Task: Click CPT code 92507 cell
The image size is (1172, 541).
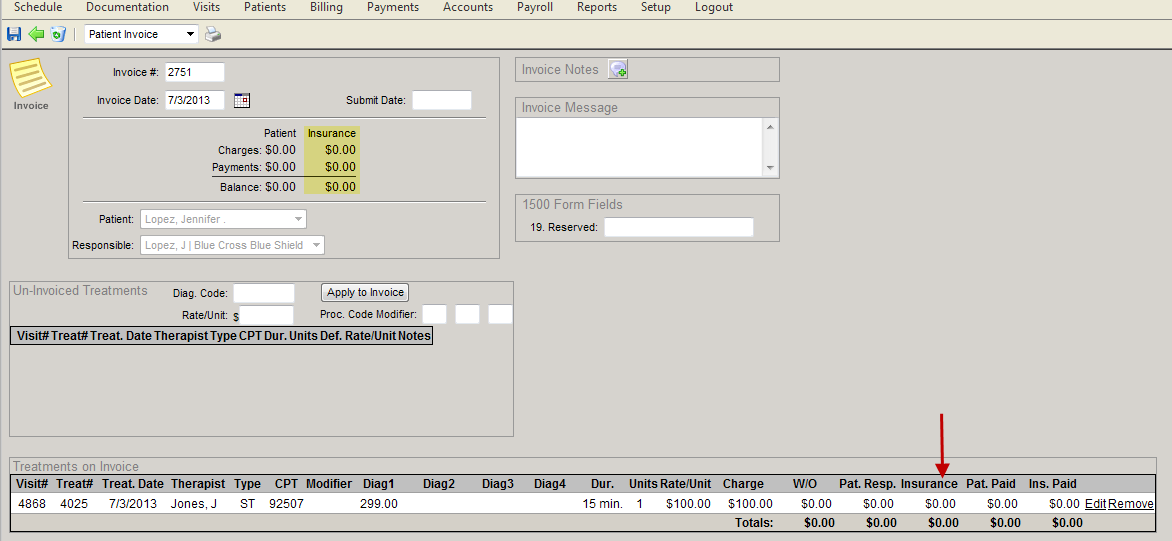Action: pyautogui.click(x=286, y=504)
